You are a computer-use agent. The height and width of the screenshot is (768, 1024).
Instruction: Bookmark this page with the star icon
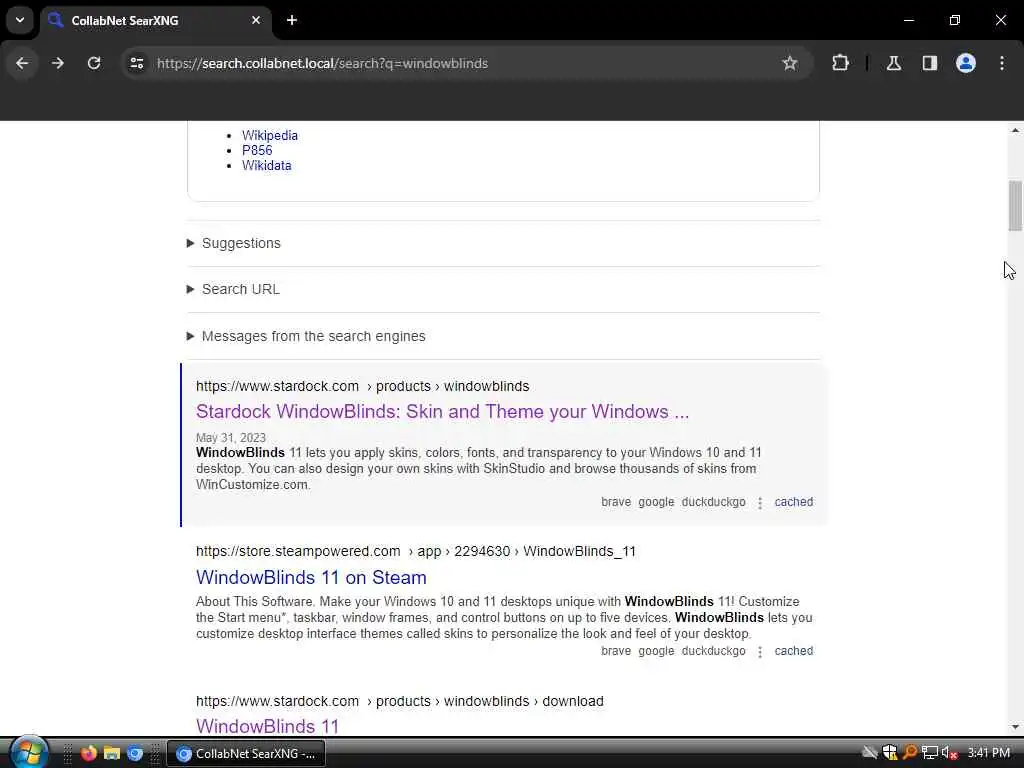pos(790,63)
